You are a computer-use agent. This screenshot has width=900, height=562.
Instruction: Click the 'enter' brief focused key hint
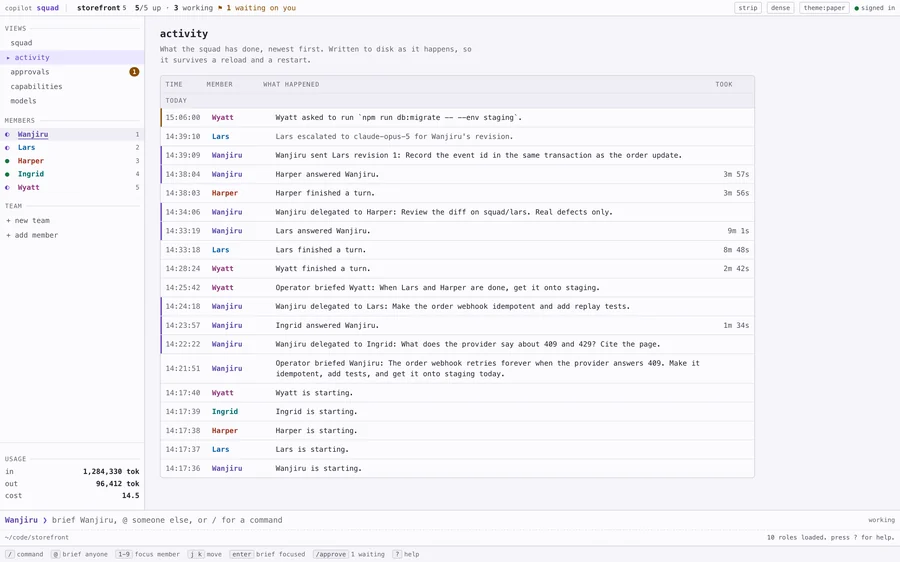242,554
